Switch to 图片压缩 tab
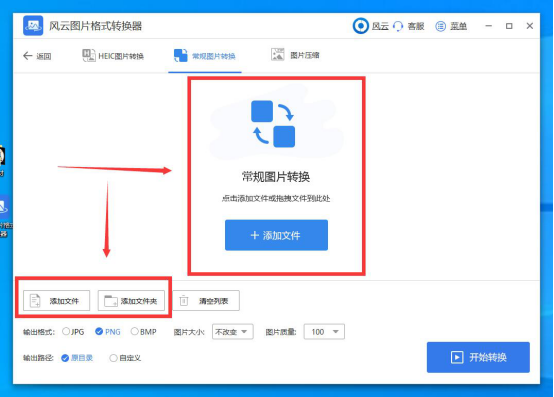Viewport: 554px width, 397px height. coord(295,55)
